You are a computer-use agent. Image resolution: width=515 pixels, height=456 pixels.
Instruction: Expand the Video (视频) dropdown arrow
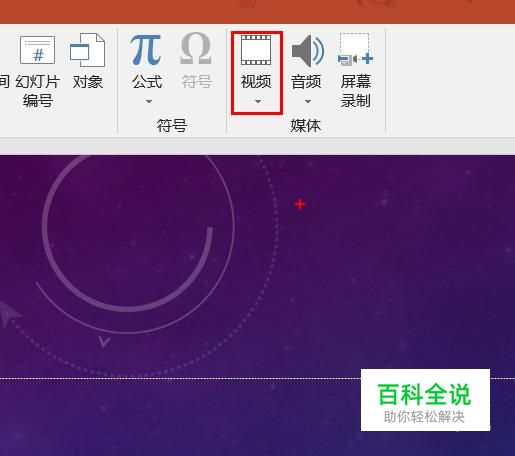[x=258, y=101]
